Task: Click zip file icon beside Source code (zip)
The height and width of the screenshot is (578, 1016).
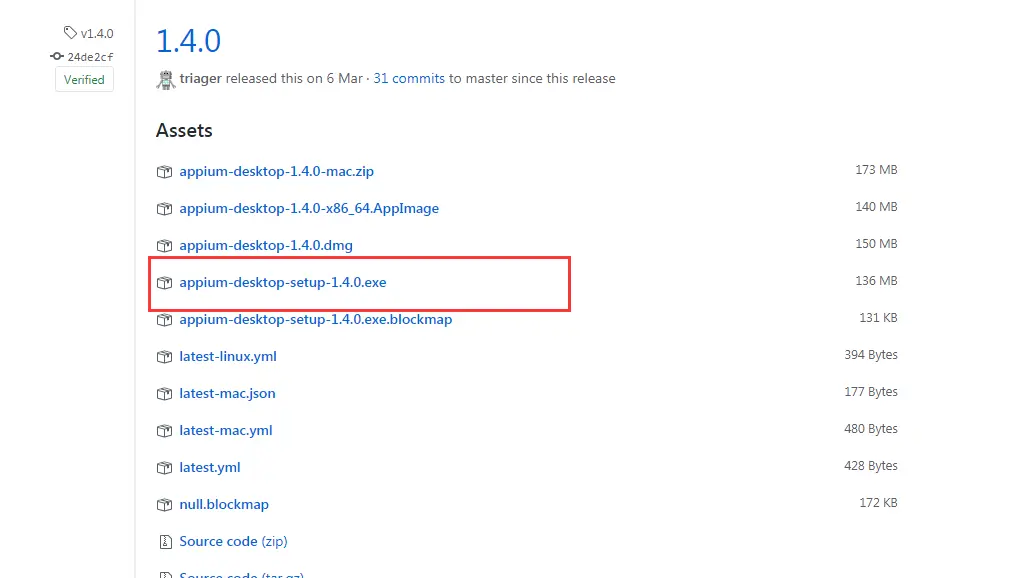Action: point(165,542)
